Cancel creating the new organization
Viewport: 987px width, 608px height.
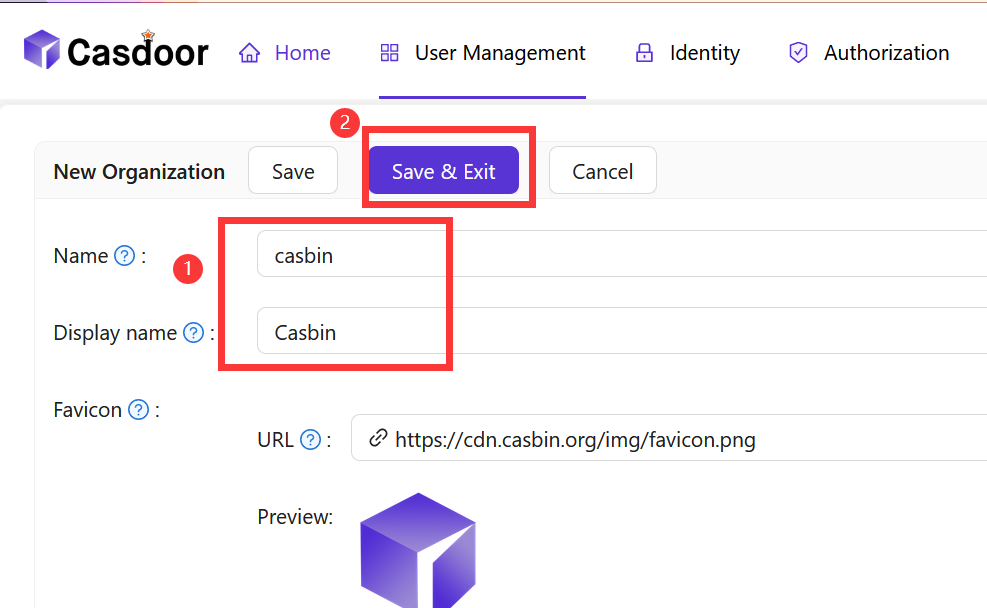[602, 170]
